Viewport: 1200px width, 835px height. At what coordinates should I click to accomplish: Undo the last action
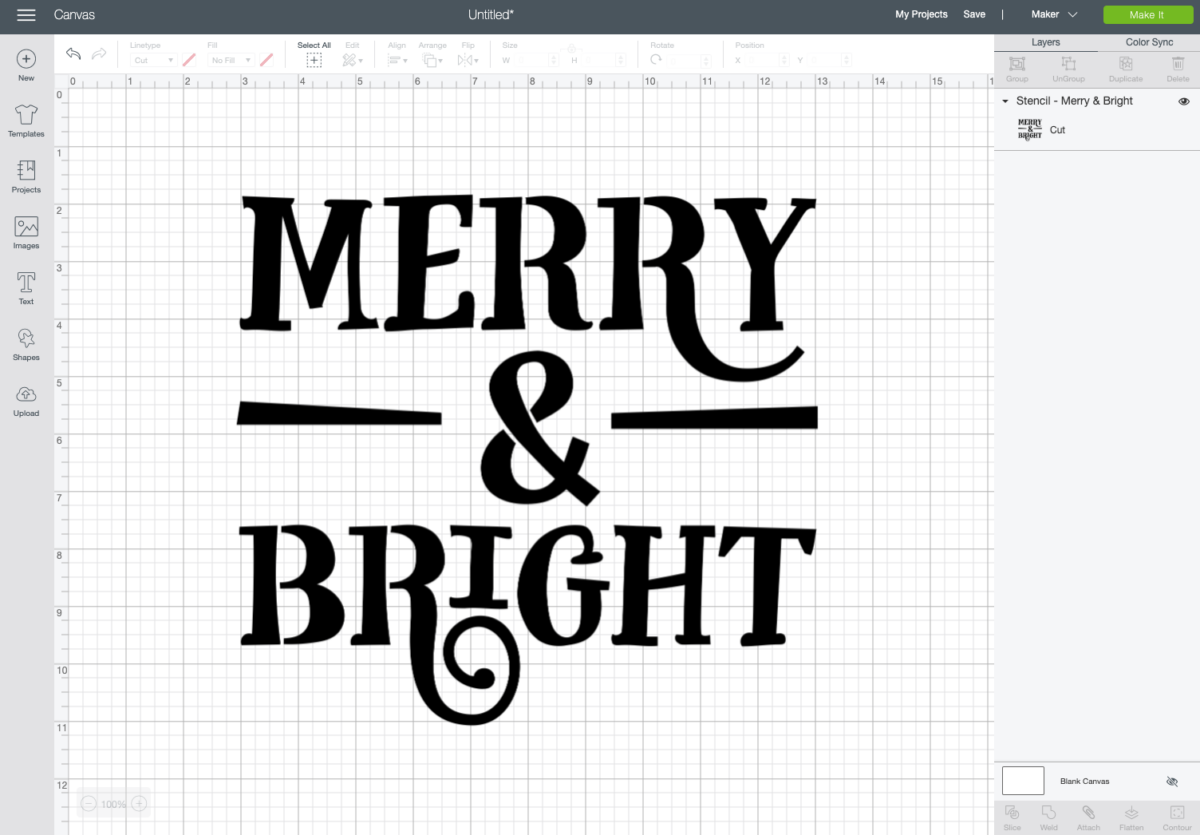click(73, 54)
